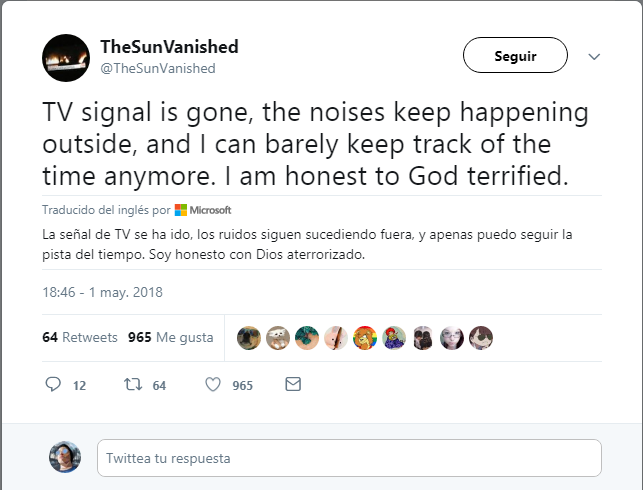The image size is (643, 490).
Task: Open the TheSunVanished display name link
Action: 169,47
